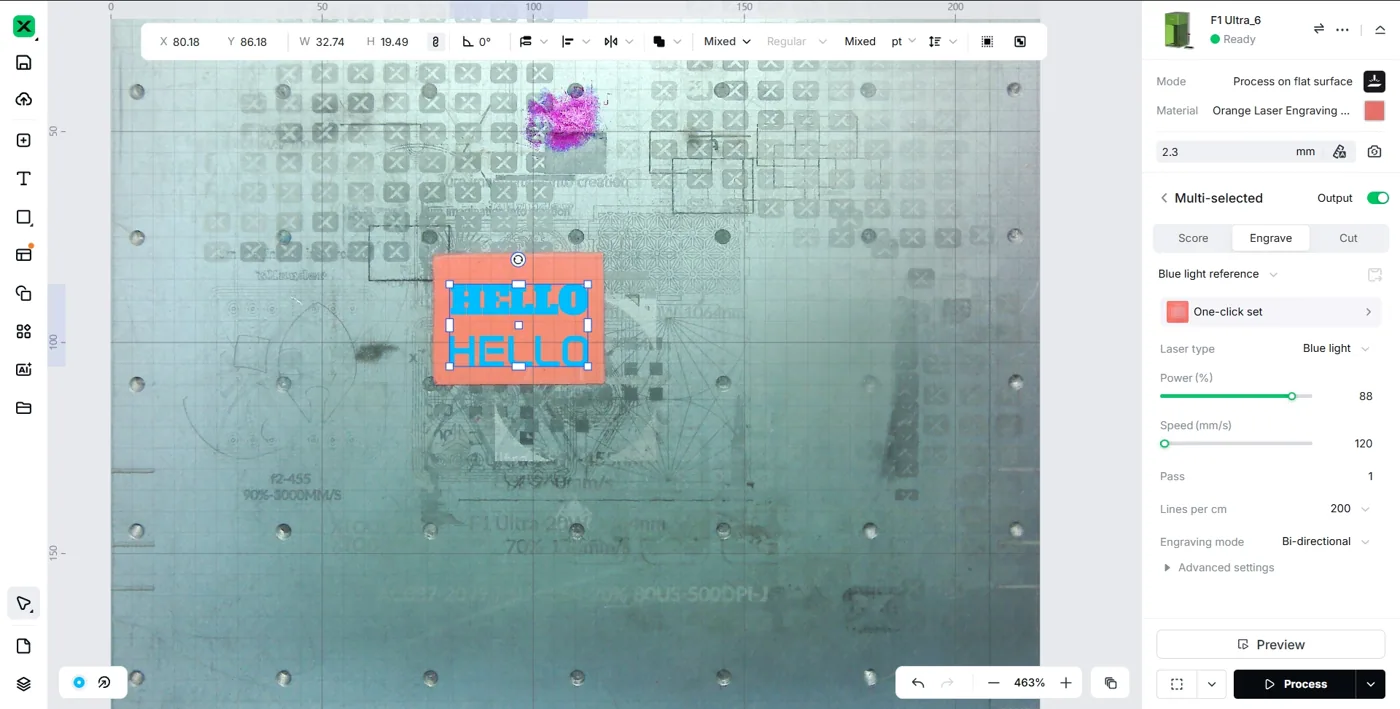This screenshot has height=709, width=1400.
Task: Open the layer order dropdown
Action: click(533, 42)
